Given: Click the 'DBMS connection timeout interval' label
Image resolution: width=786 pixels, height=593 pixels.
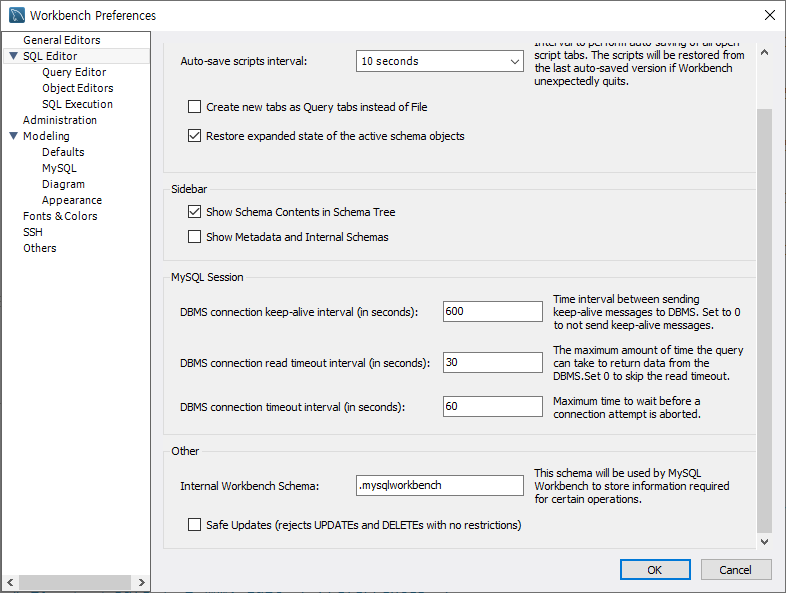Looking at the screenshot, I should click(293, 407).
